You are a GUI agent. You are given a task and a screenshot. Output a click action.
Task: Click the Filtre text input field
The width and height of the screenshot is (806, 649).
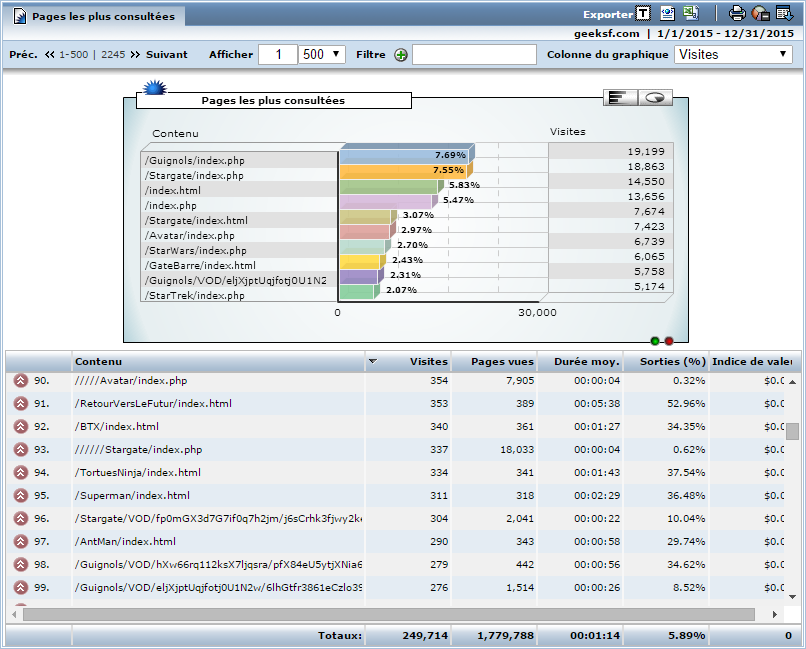tap(474, 54)
